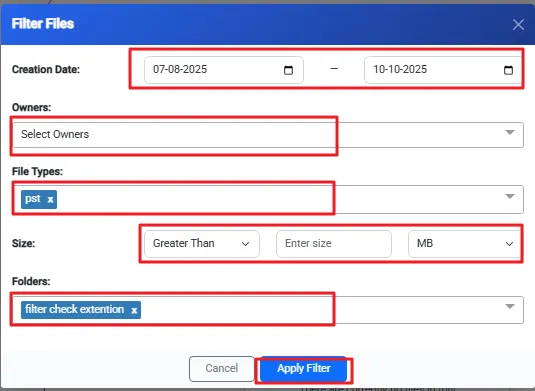This screenshot has height=391, width=535.
Task: Click Apply Filter button
Action: [304, 368]
